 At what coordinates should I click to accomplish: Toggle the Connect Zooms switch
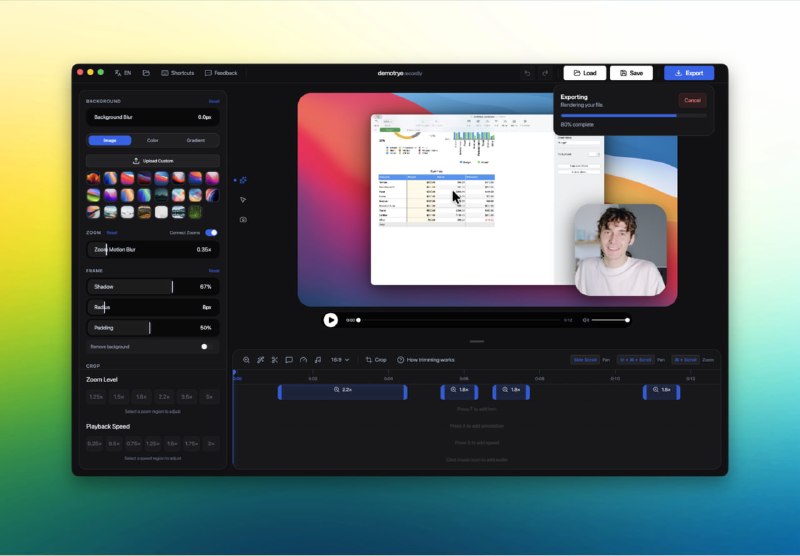211,232
